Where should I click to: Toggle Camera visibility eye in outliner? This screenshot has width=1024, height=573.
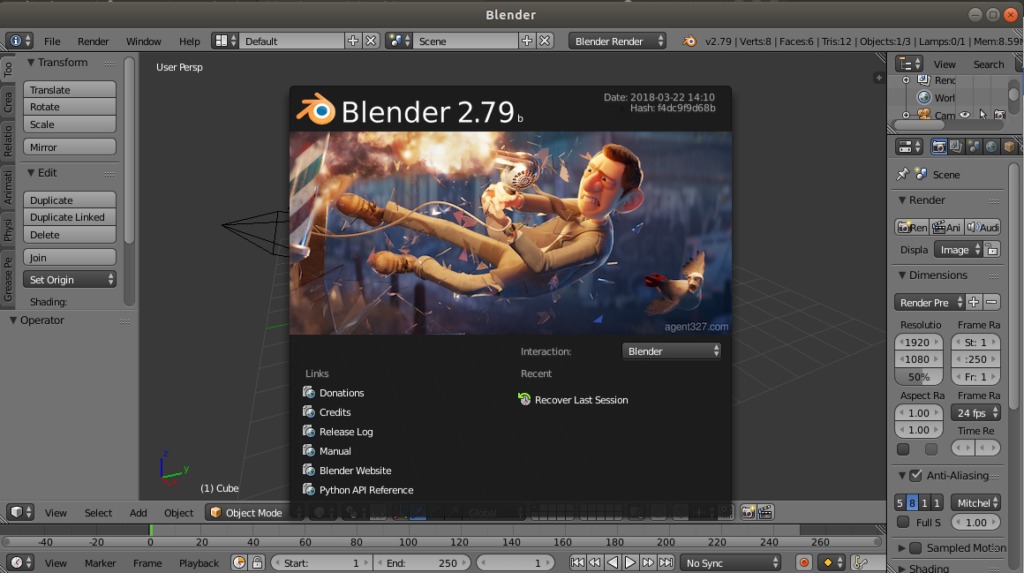click(x=965, y=115)
